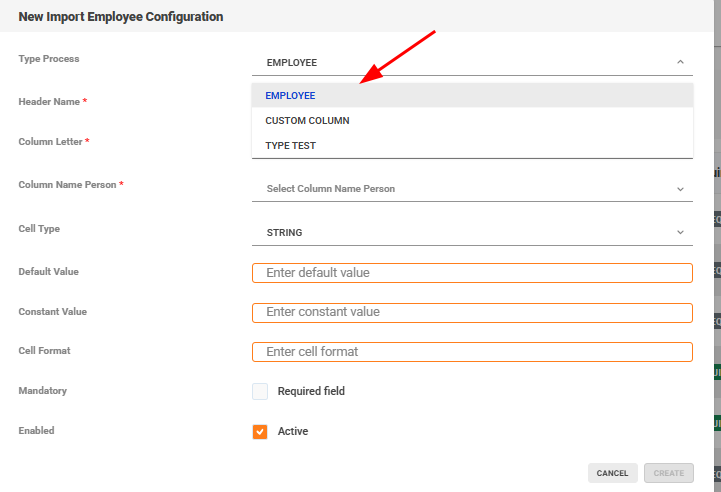
Task: Click the New Import Employee Configuration title
Action: [121, 17]
